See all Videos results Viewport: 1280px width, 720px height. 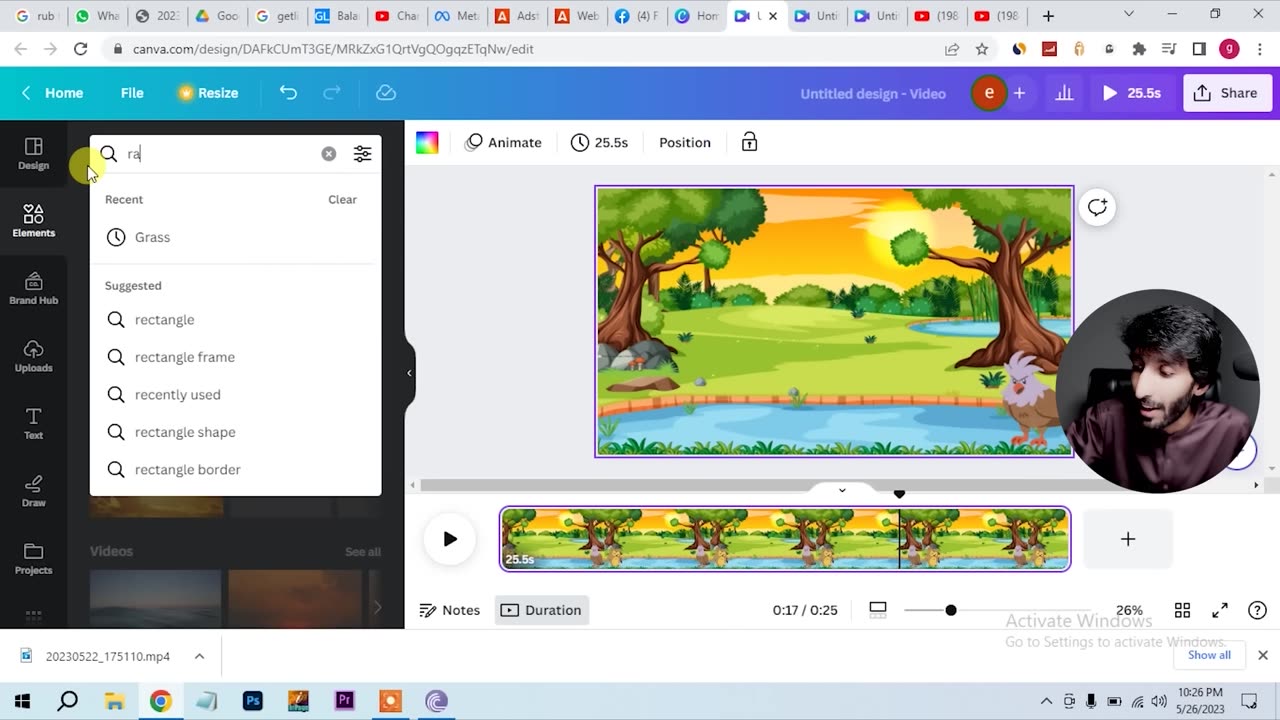[x=363, y=552]
